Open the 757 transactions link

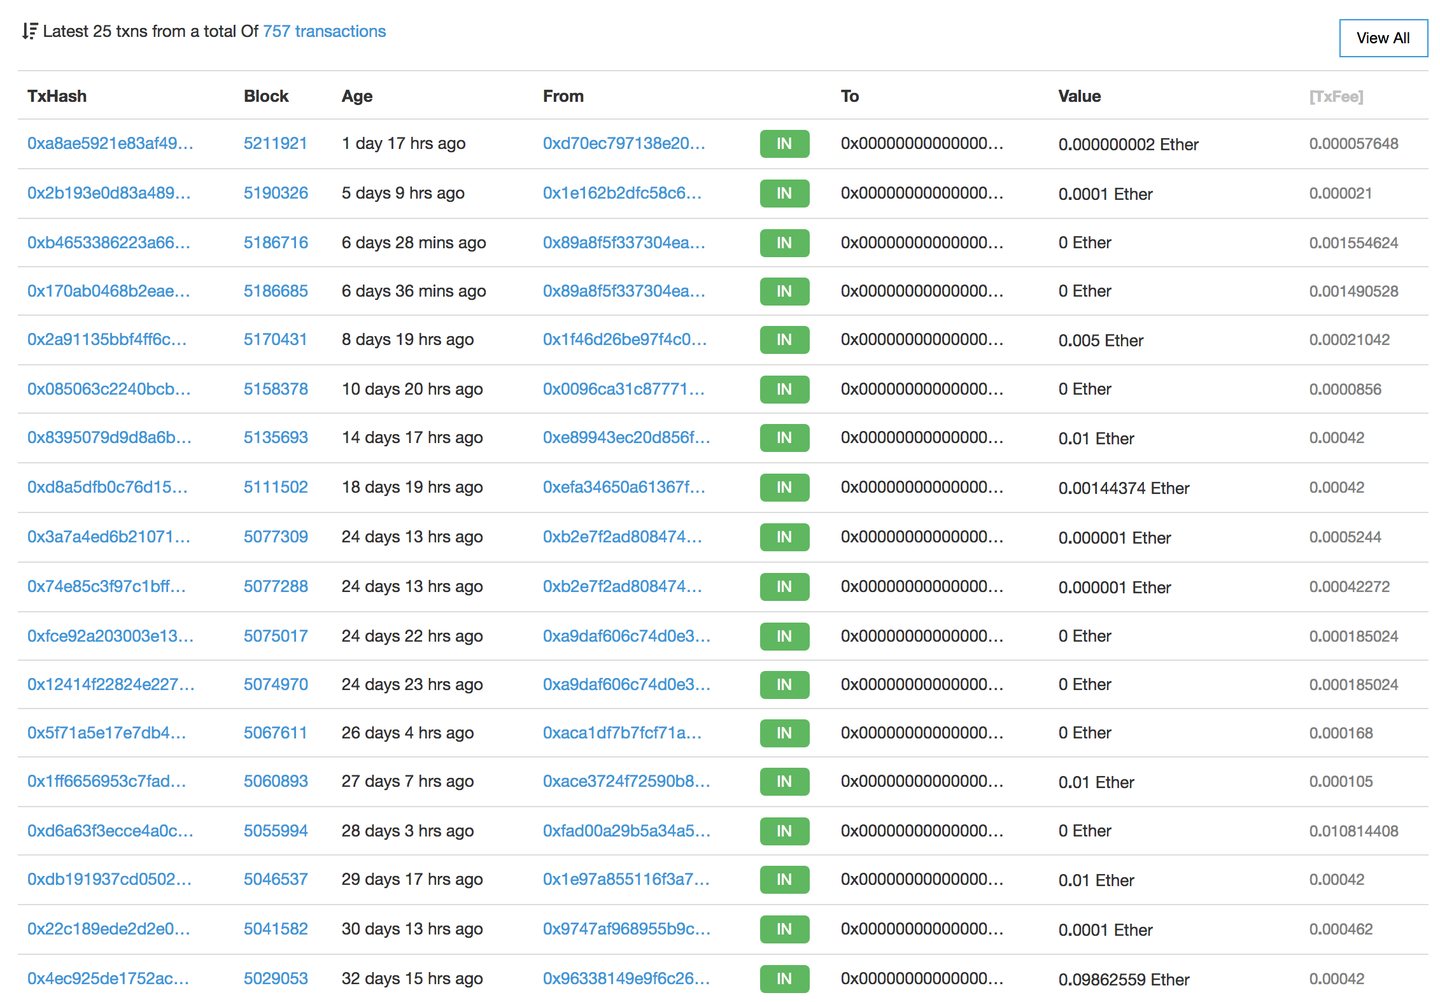pyautogui.click(x=323, y=31)
